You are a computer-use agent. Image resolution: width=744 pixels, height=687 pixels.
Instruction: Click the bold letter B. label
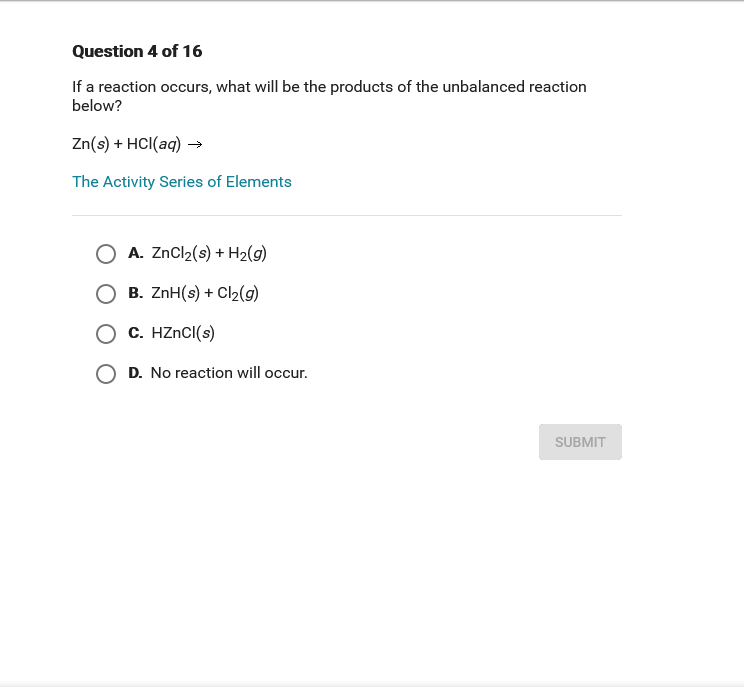pos(136,294)
